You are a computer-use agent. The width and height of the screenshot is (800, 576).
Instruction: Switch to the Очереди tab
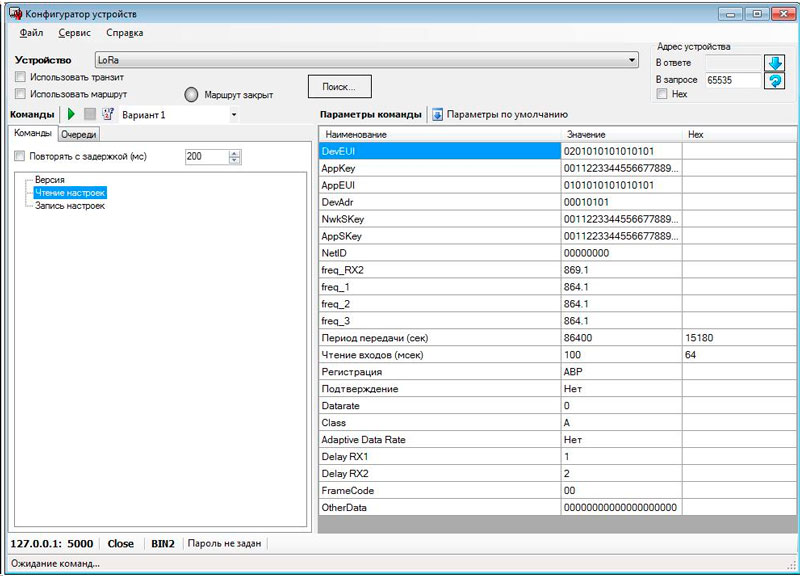pyautogui.click(x=79, y=134)
